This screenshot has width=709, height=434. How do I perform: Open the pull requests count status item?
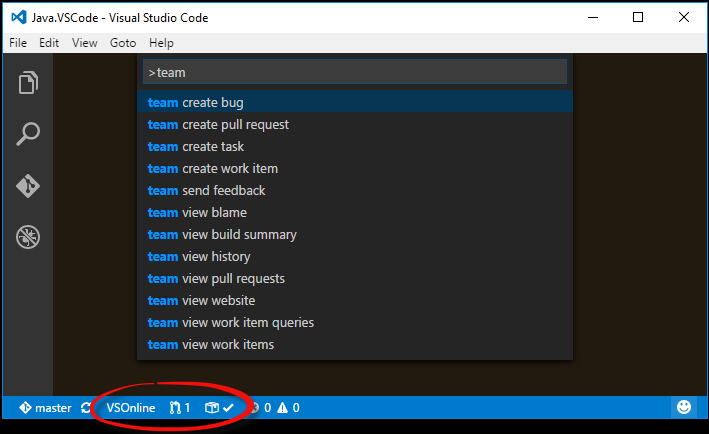click(x=180, y=408)
